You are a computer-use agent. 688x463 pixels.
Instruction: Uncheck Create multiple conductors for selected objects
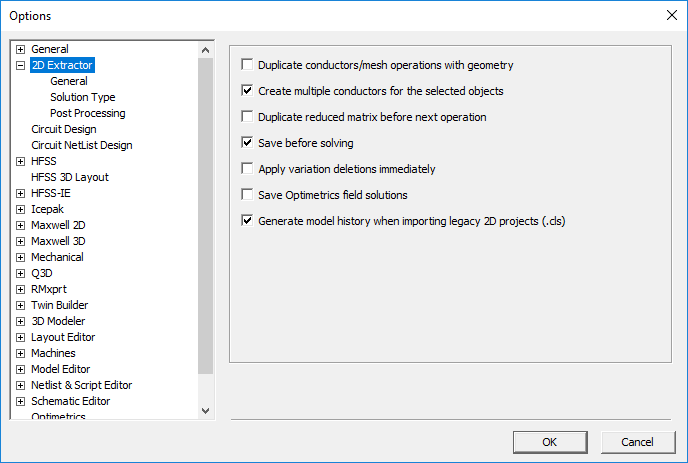247,91
